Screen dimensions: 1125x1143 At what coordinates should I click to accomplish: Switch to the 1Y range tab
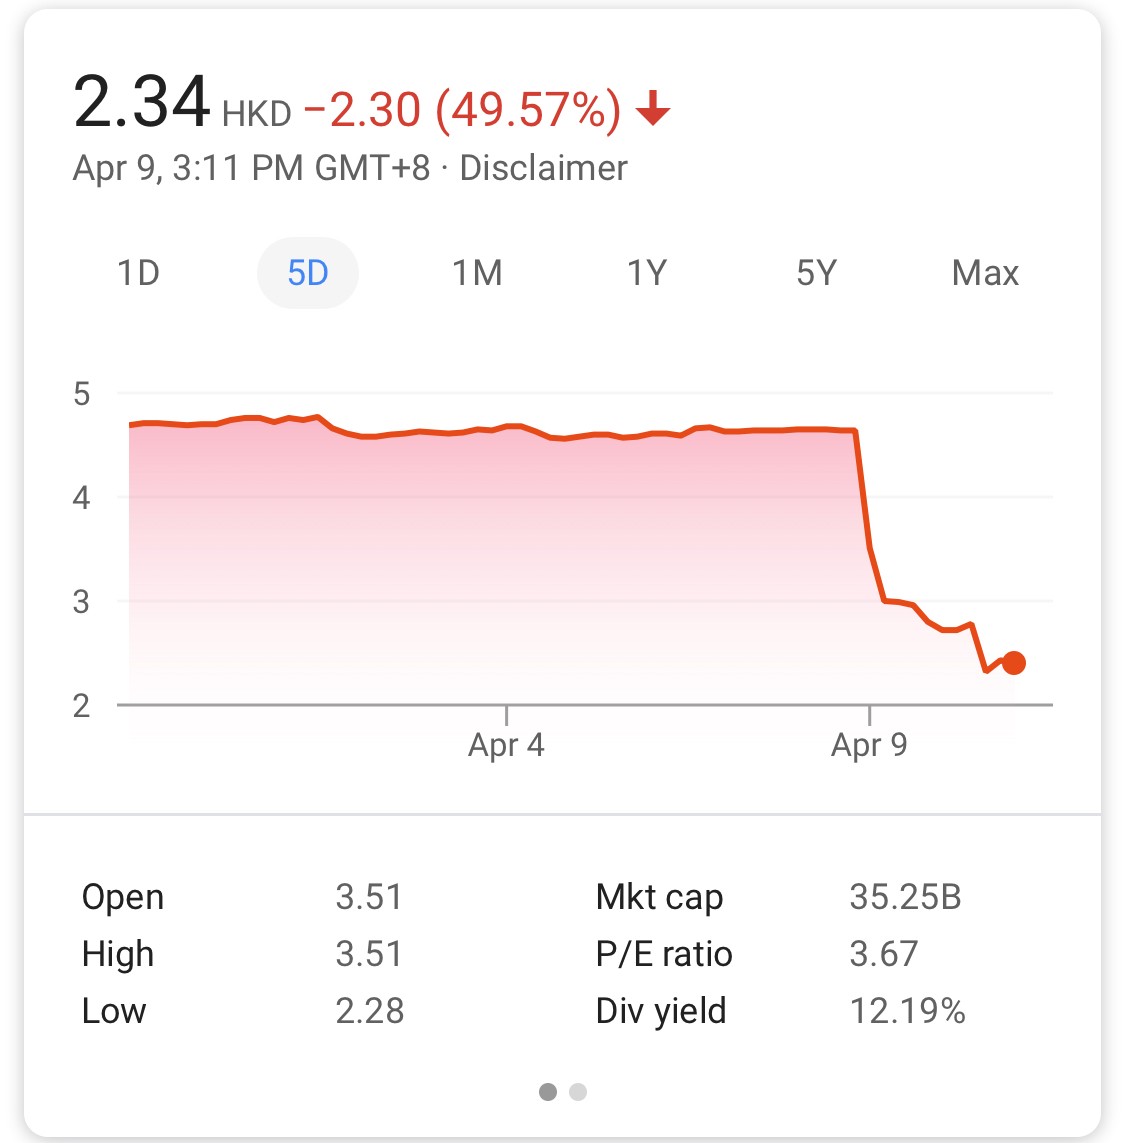(x=647, y=273)
